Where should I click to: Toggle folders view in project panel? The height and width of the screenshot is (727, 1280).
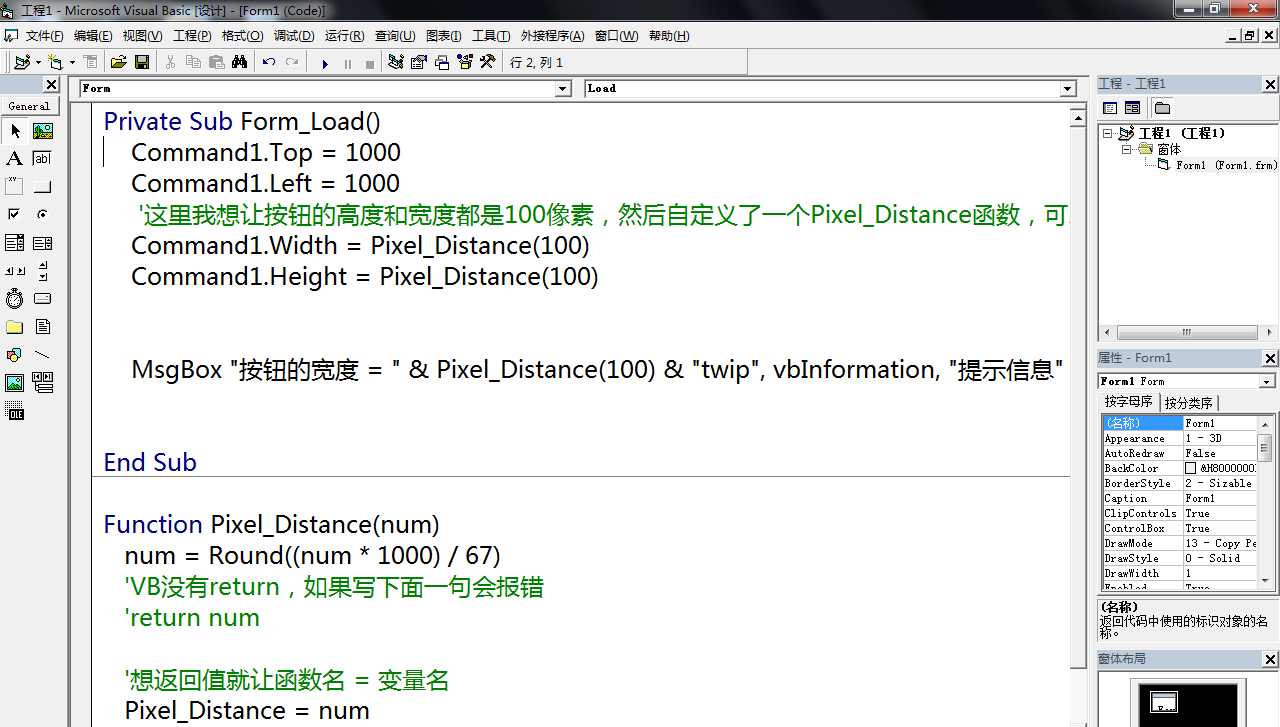coord(1161,108)
